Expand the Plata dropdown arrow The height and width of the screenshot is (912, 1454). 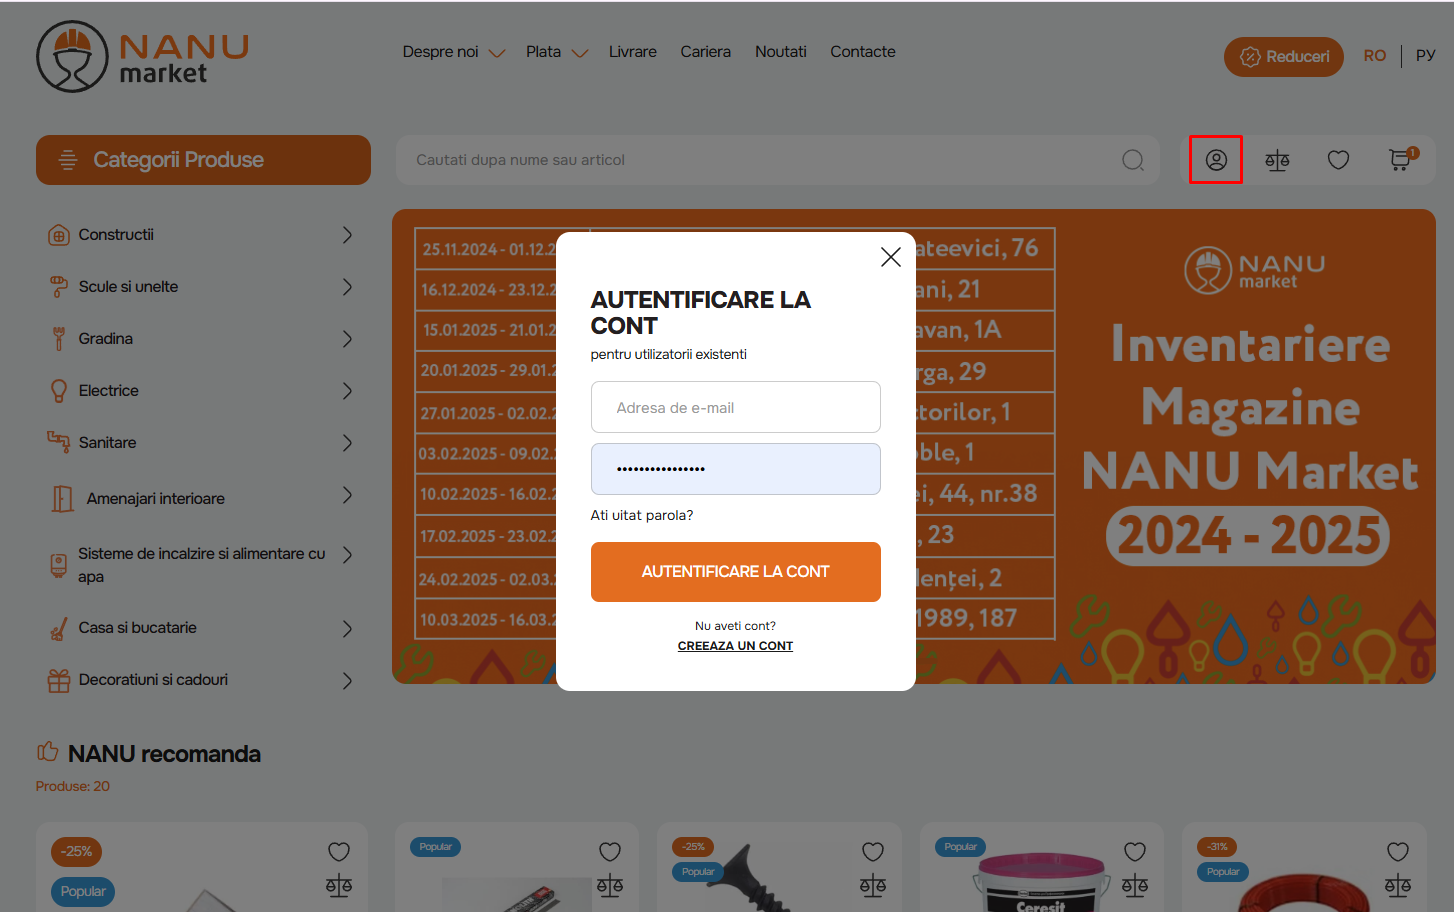coord(580,53)
